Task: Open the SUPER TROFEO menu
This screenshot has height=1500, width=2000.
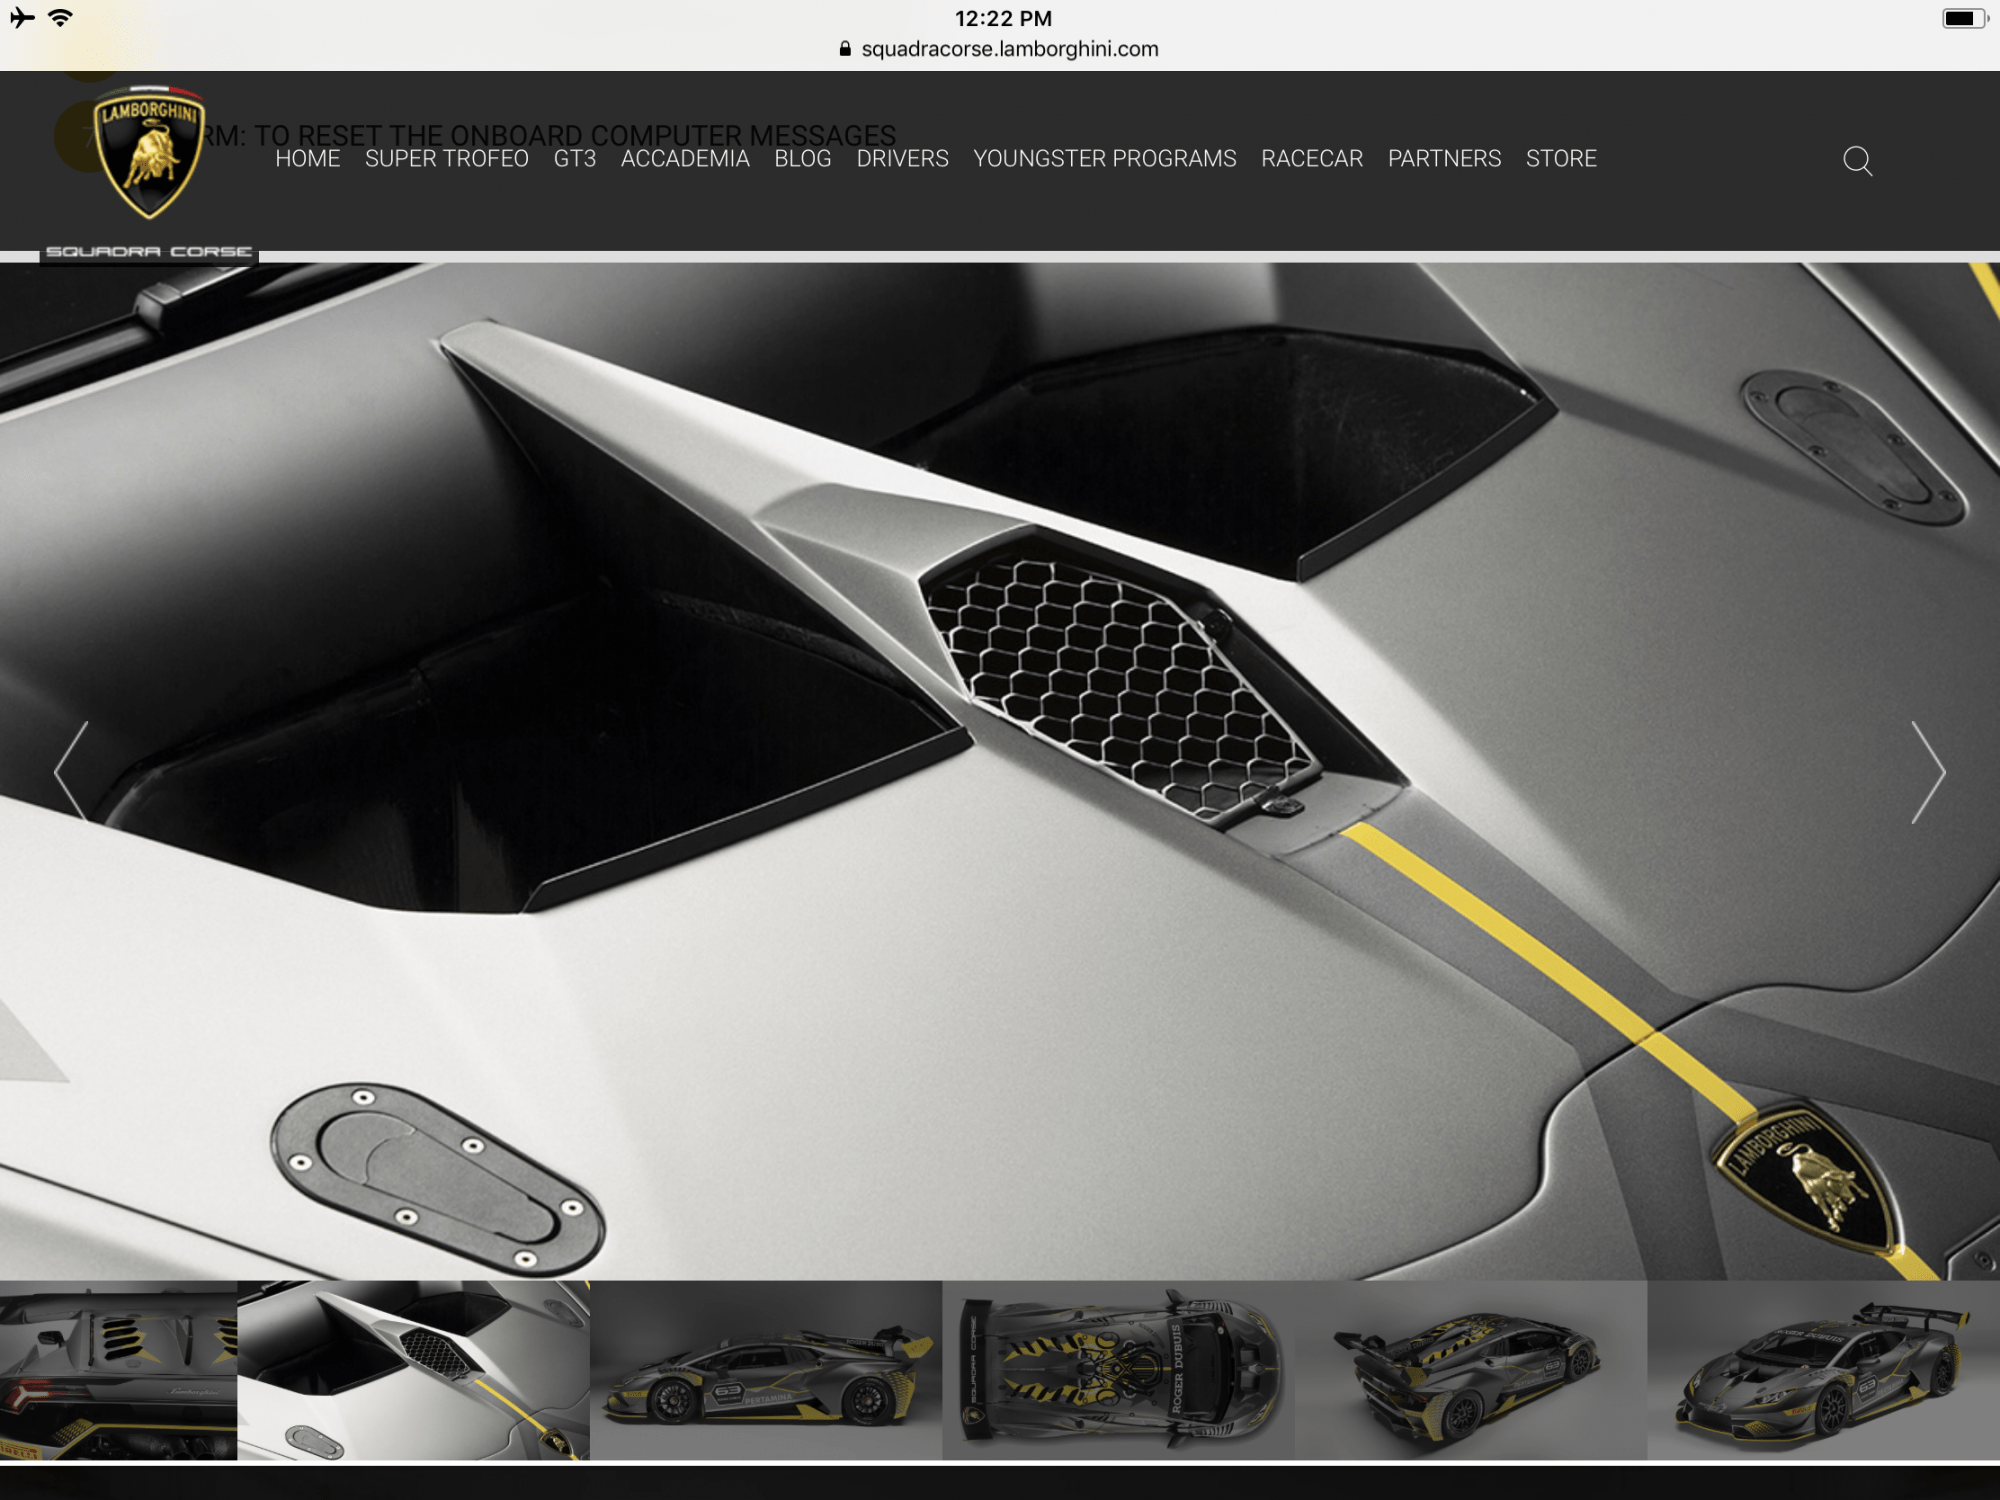Action: point(446,159)
